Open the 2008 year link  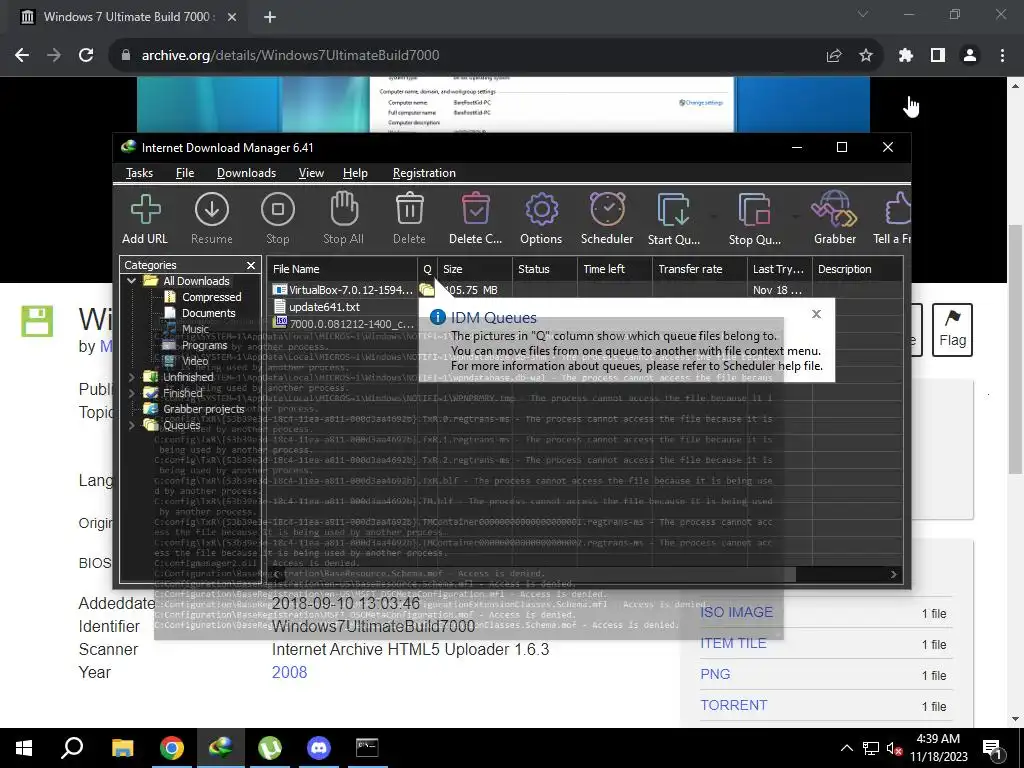click(289, 673)
